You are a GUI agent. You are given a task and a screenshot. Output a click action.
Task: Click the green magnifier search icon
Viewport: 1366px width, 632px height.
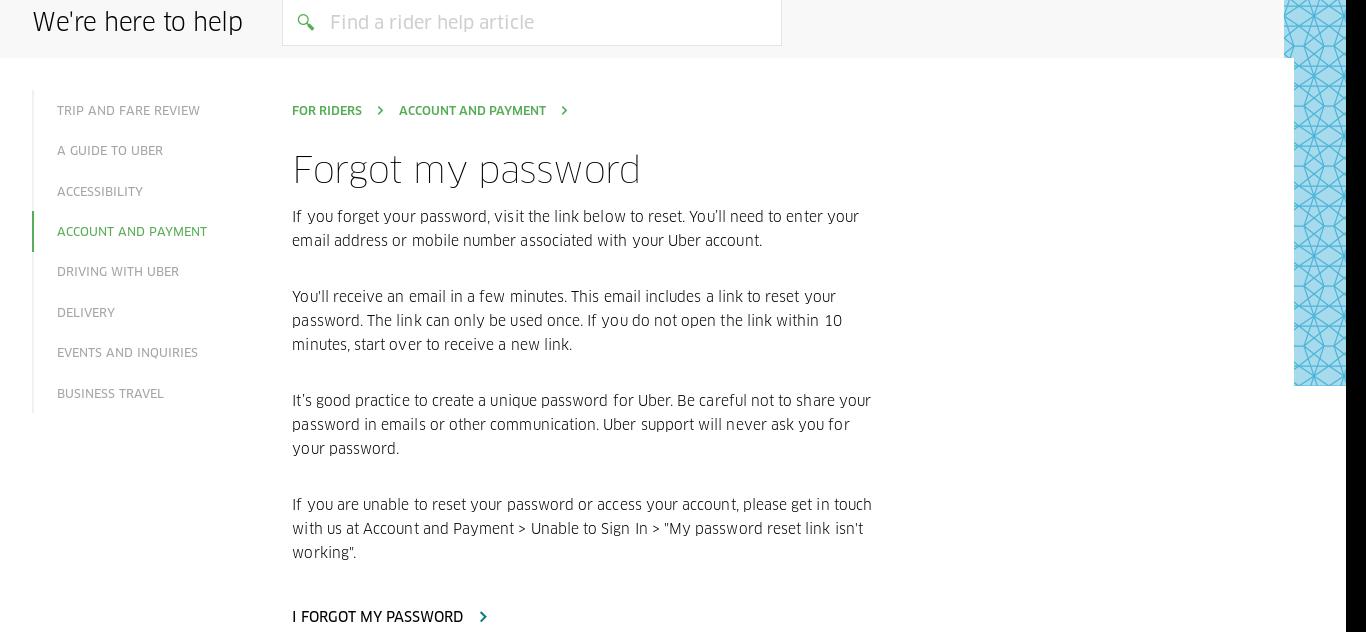pos(306,22)
